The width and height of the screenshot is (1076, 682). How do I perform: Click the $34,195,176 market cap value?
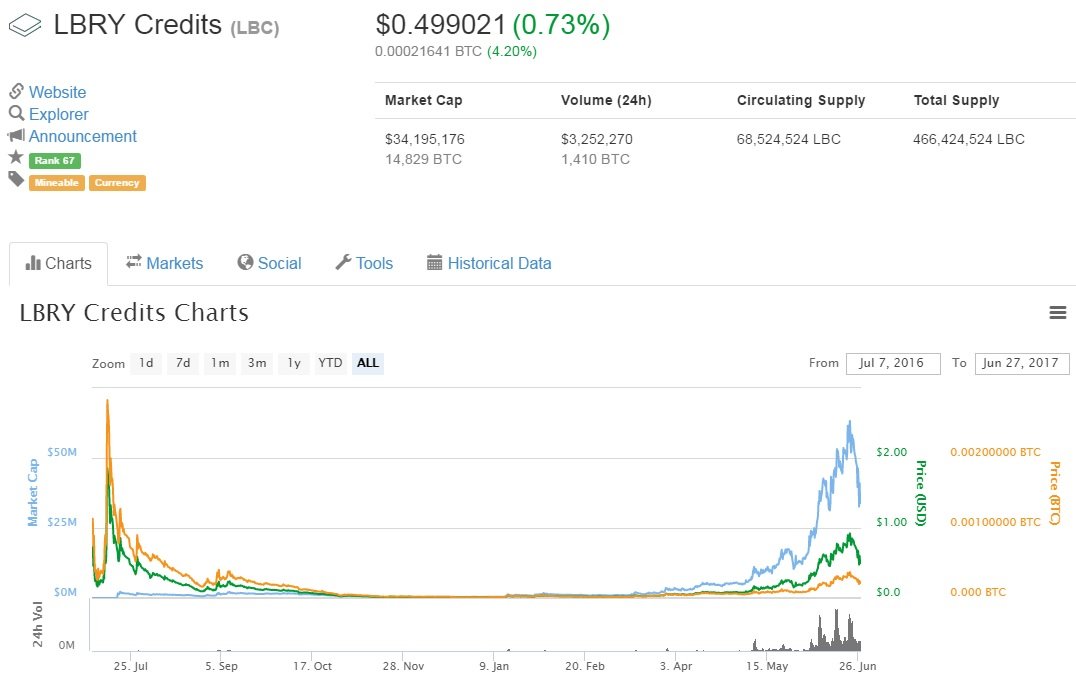coord(425,139)
